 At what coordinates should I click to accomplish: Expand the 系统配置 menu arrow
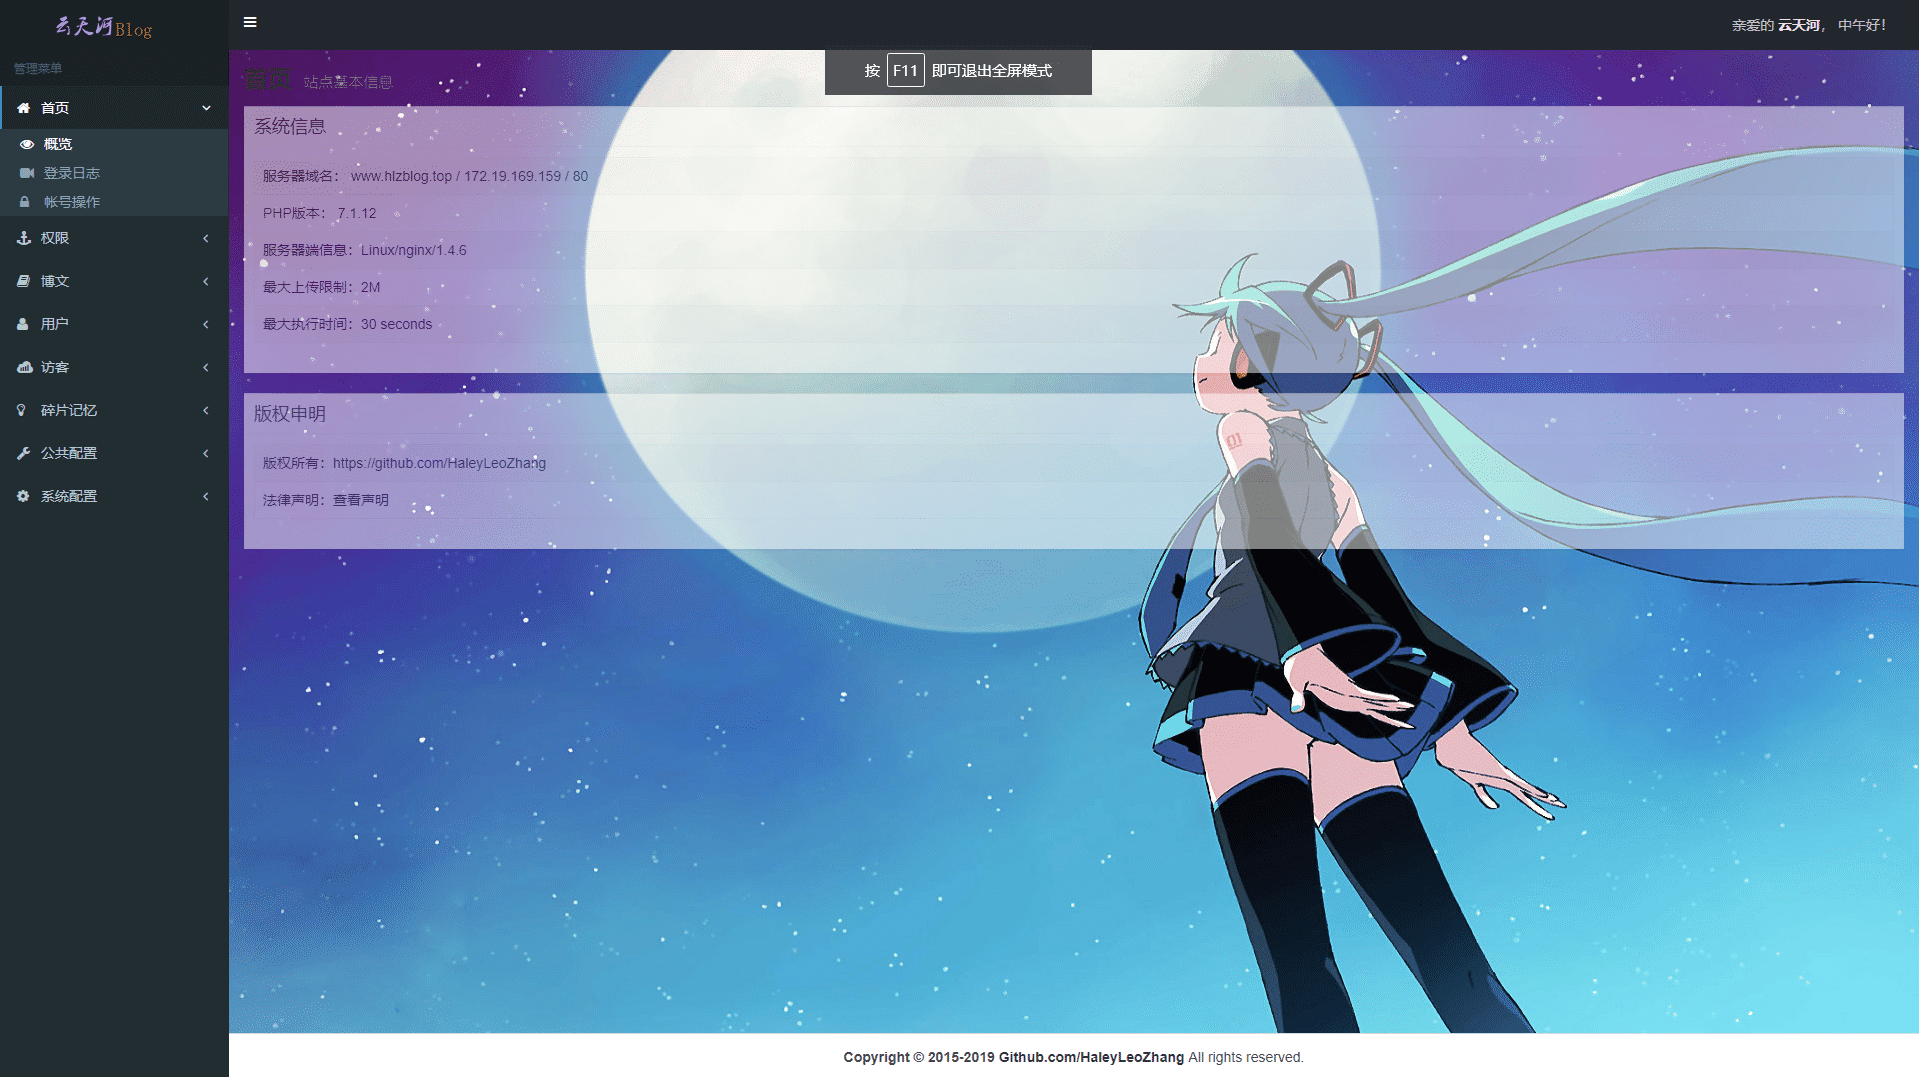pyautogui.click(x=206, y=496)
